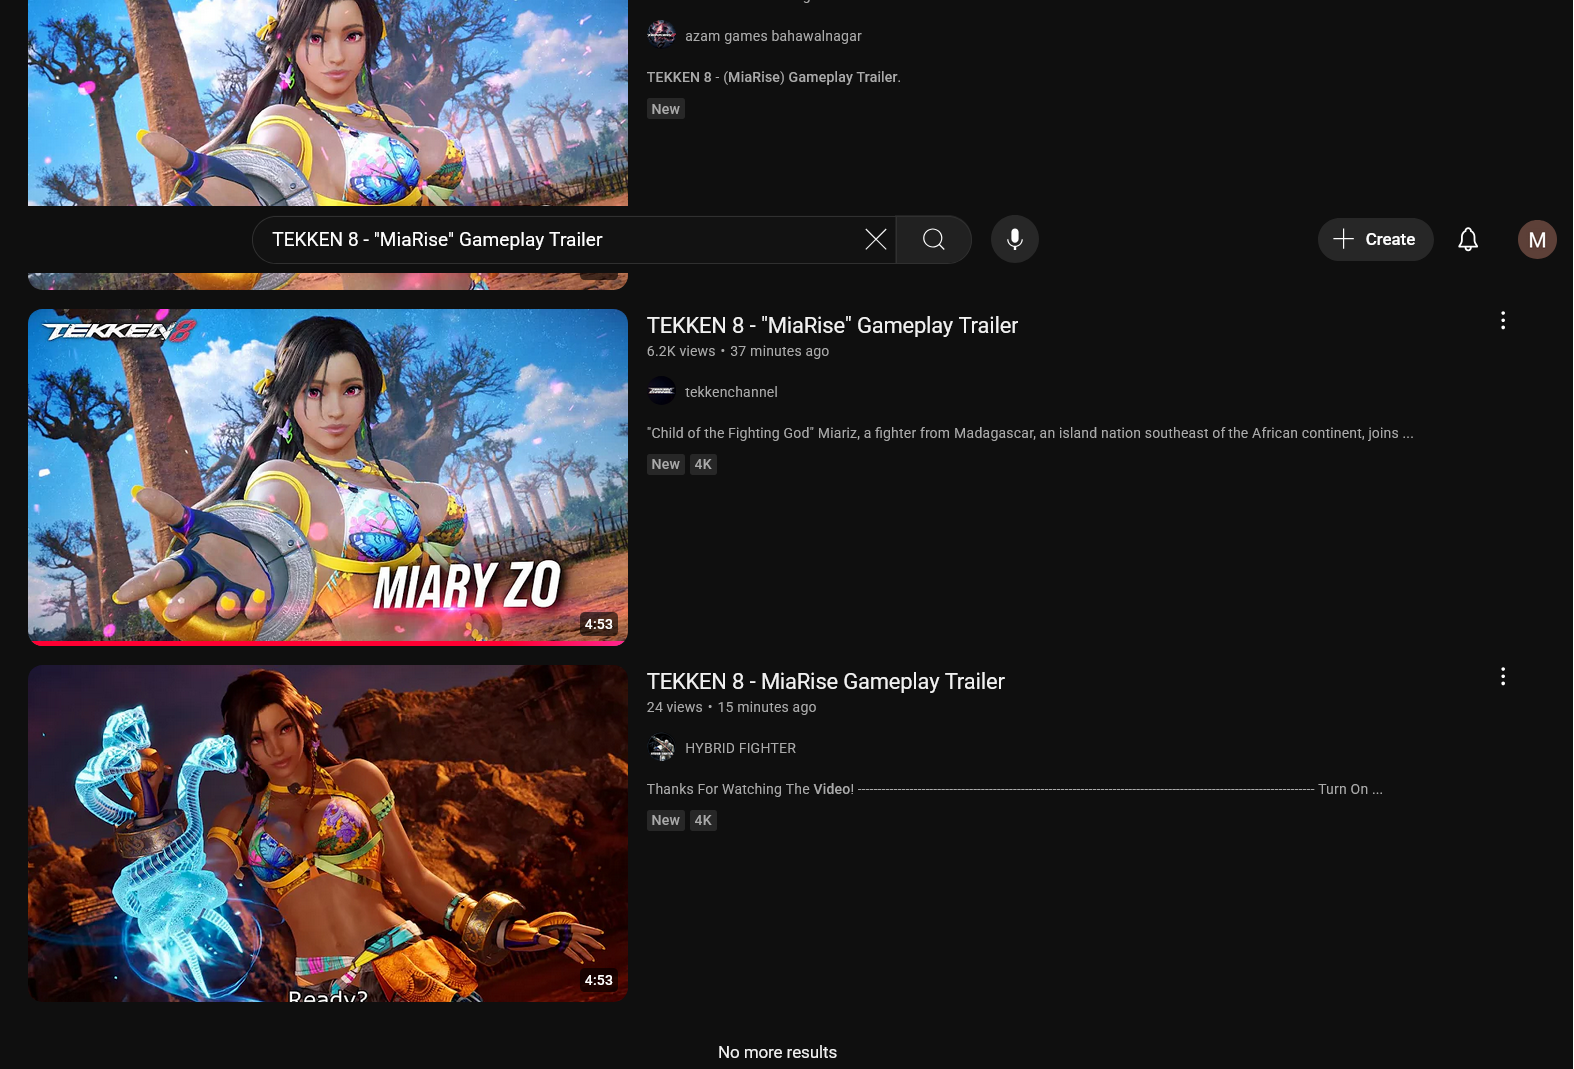Visit the tekkenchannel channel name
Screen dimensions: 1574x1069
tap(731, 392)
